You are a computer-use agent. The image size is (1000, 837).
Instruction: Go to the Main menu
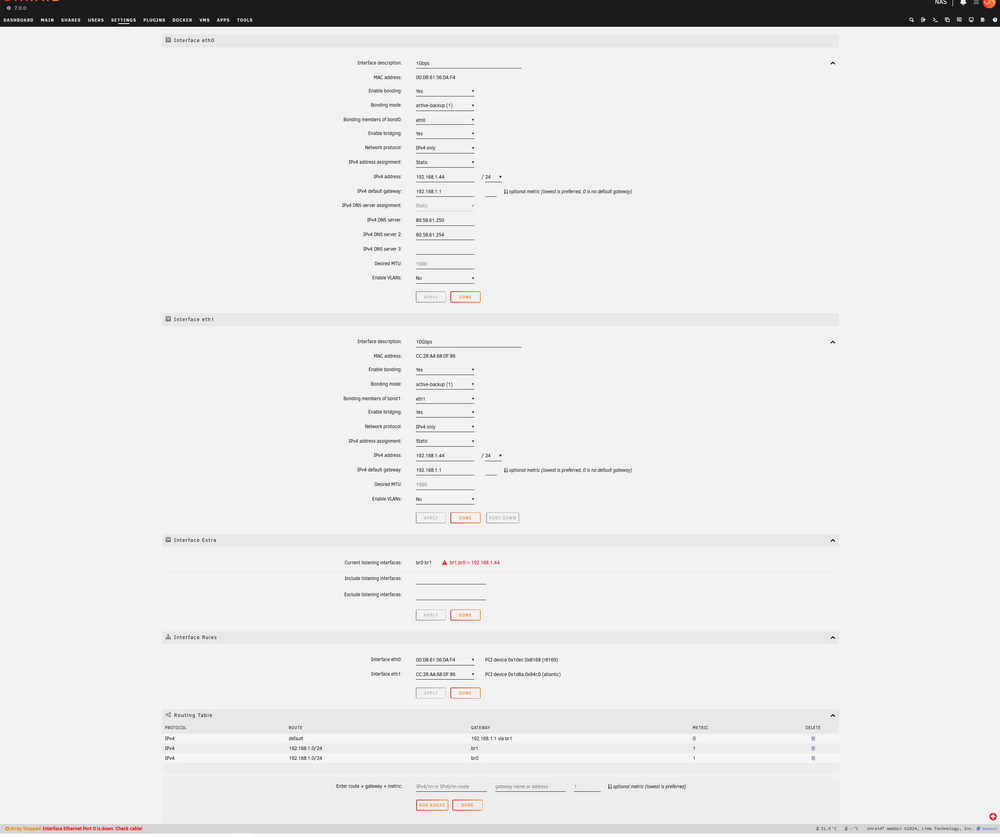coord(47,20)
